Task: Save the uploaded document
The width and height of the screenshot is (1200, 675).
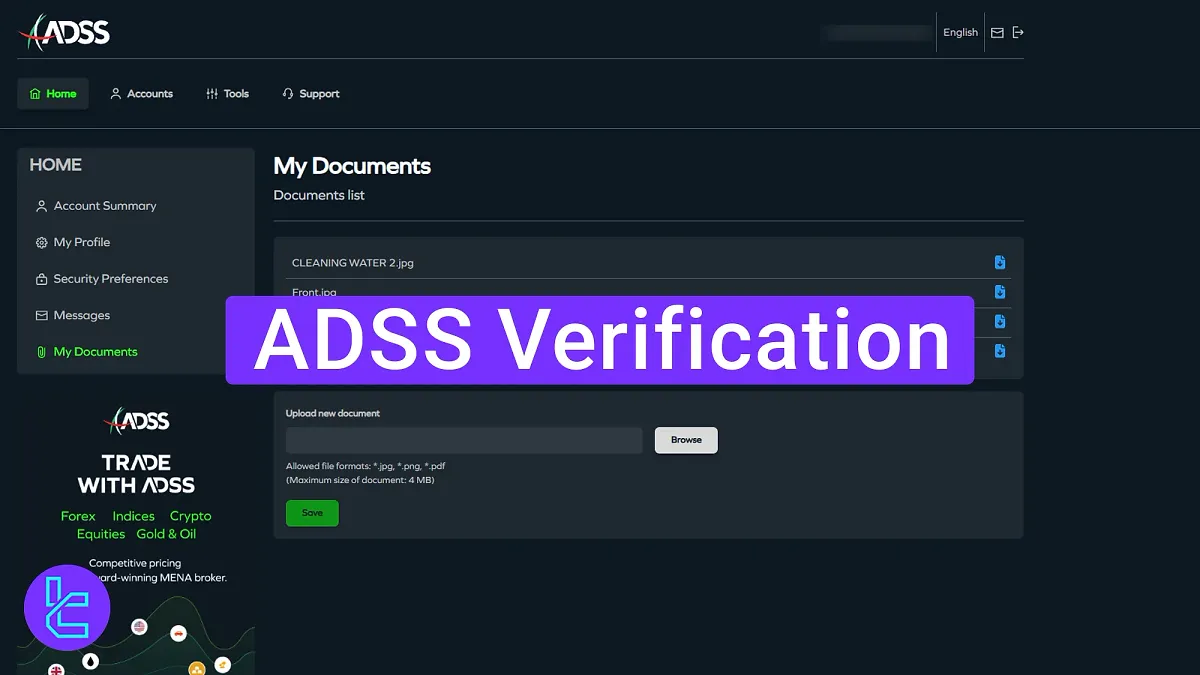Action: (311, 512)
